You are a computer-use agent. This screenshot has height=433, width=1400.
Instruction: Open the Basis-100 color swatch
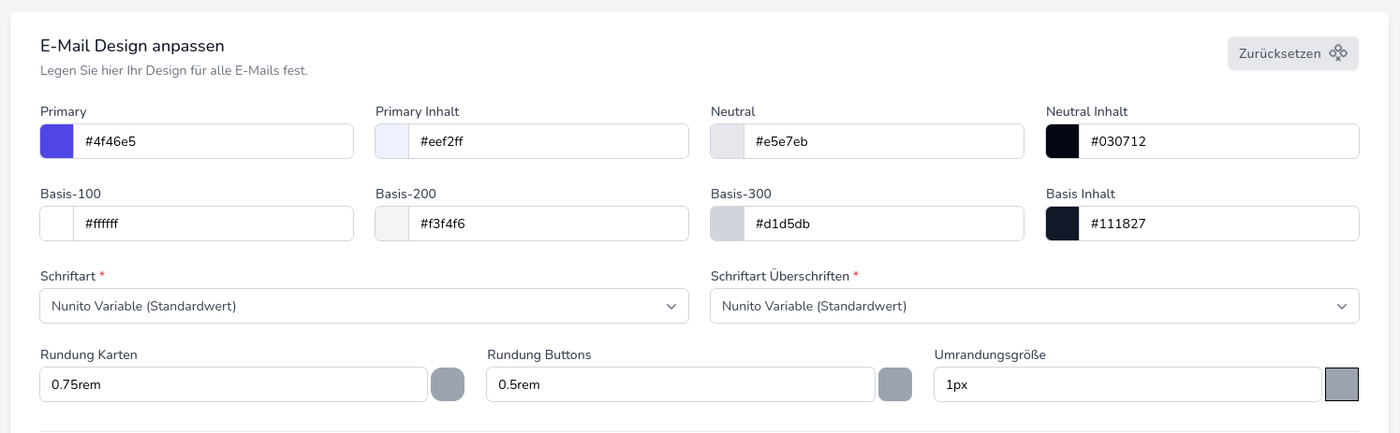(x=57, y=224)
